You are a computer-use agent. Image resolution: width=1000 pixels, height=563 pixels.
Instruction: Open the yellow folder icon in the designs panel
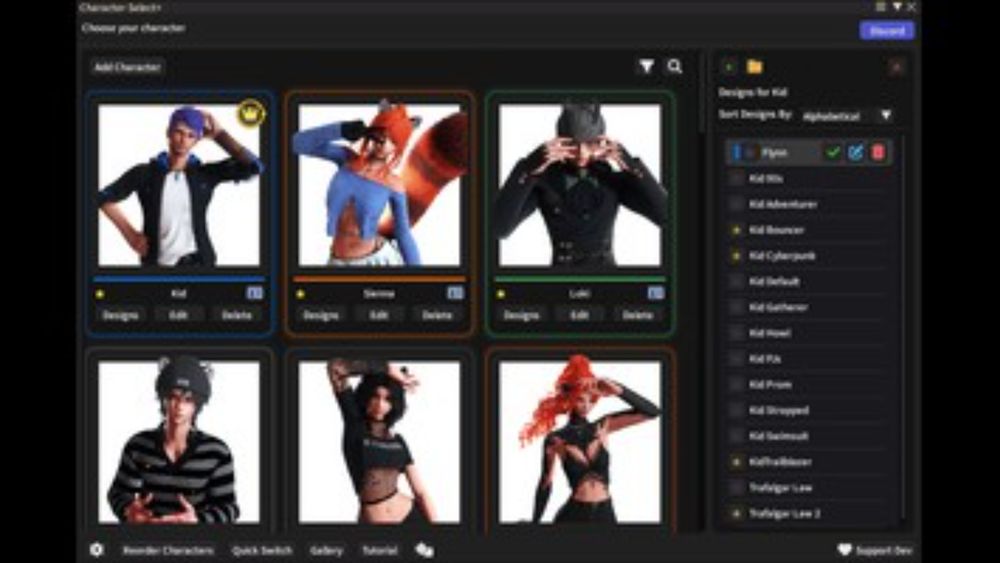754,66
